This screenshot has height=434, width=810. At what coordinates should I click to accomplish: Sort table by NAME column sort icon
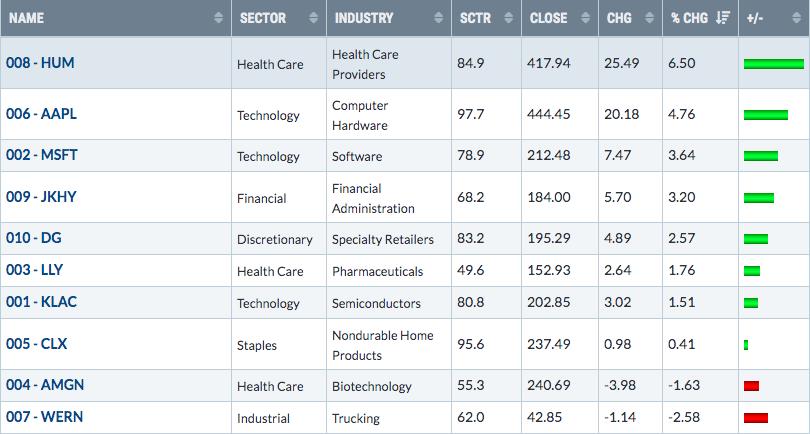pos(219,18)
